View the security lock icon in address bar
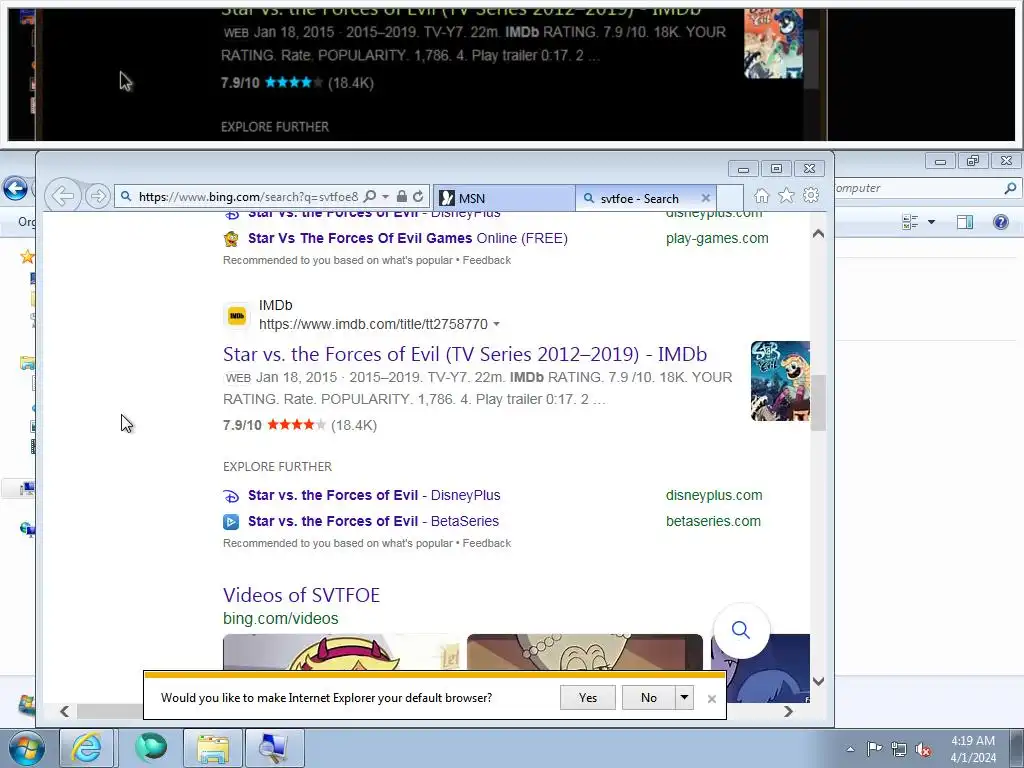Screen dimensions: 1024x768 tap(402, 196)
